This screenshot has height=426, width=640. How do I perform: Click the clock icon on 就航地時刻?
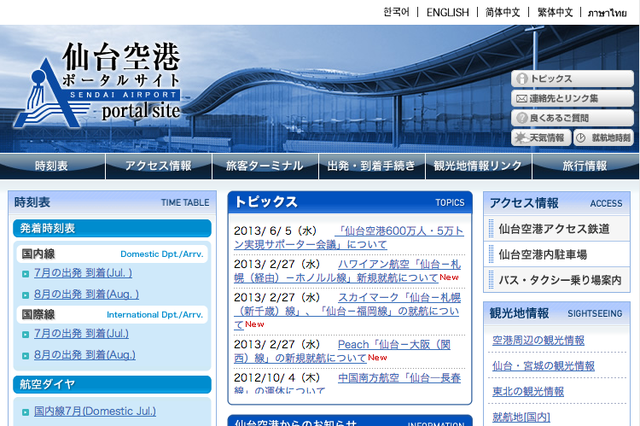(580, 138)
